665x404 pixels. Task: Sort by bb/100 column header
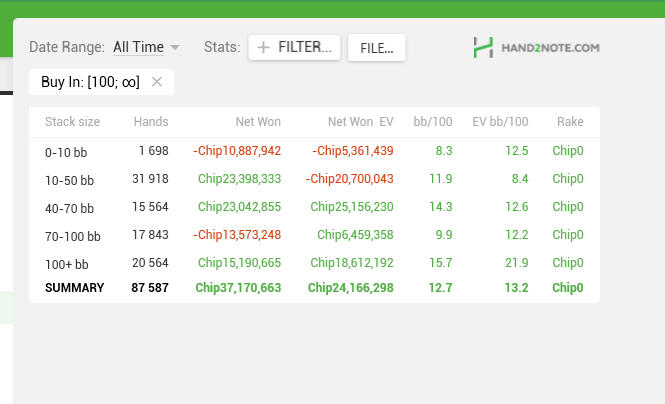click(433, 122)
